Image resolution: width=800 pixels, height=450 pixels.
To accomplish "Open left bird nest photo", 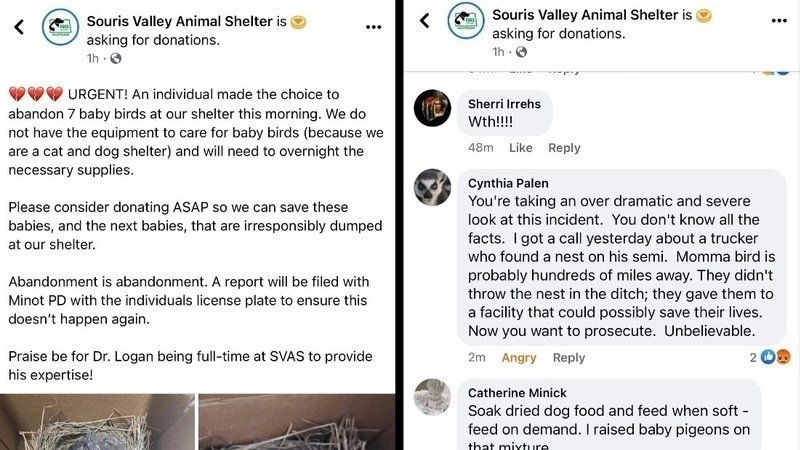I will tap(98, 421).
